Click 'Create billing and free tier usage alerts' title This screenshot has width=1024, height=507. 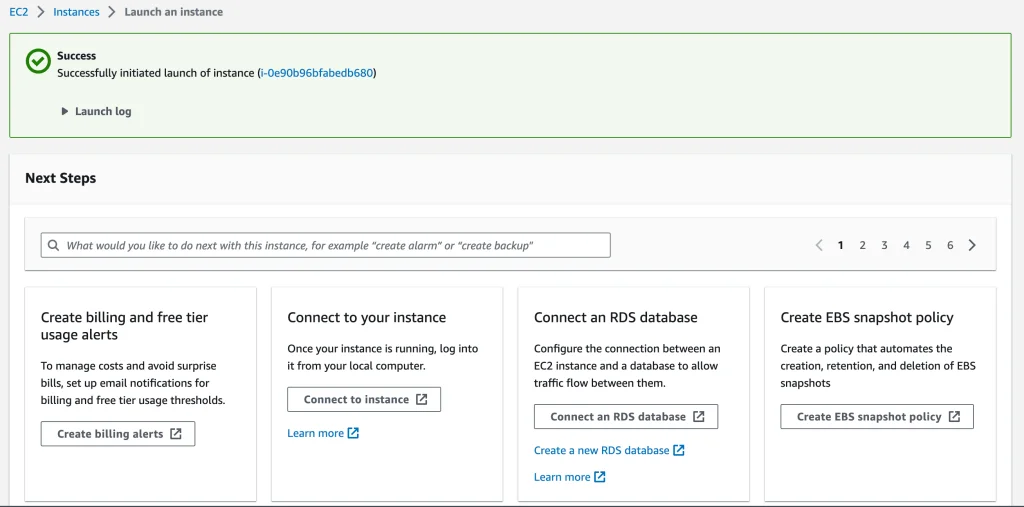124,326
